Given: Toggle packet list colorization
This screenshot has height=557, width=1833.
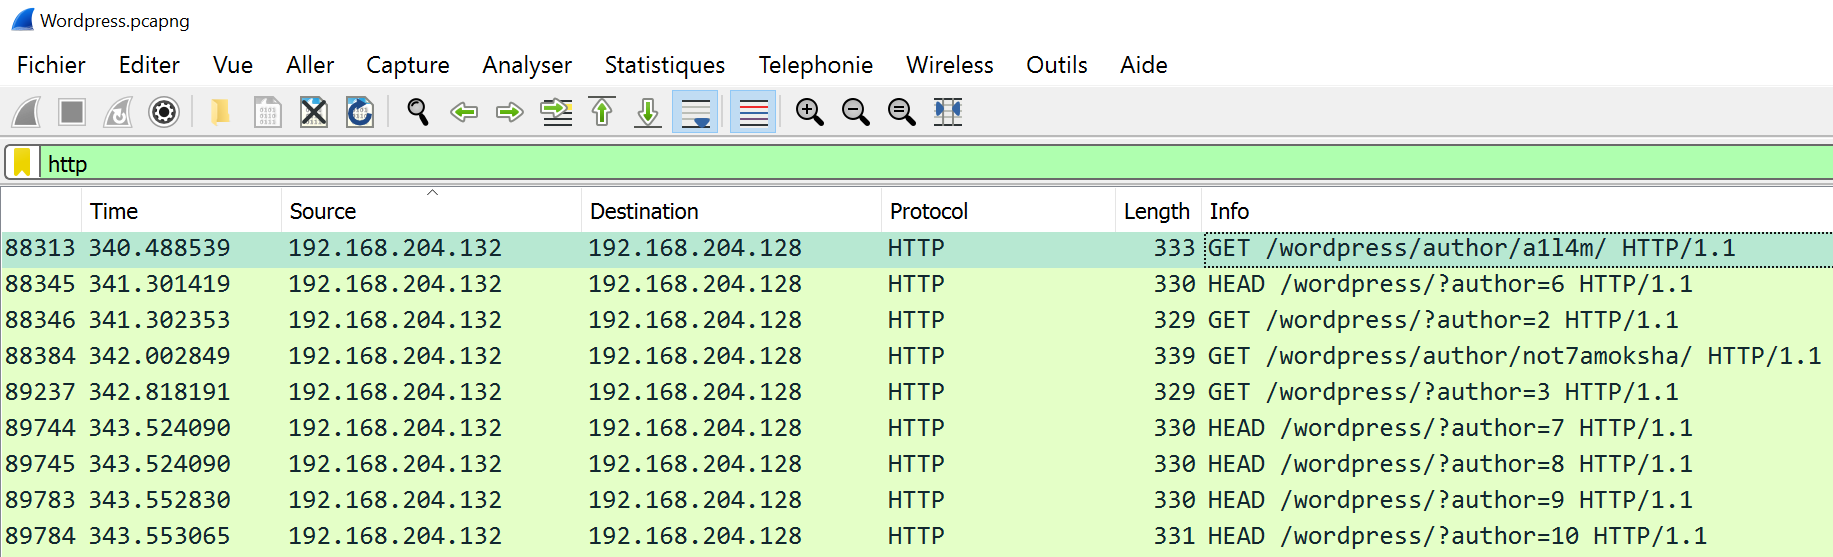Looking at the screenshot, I should coord(753,112).
